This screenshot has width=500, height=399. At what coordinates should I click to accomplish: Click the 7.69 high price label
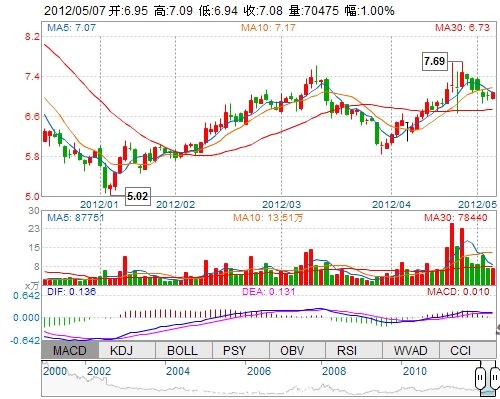[x=435, y=61]
